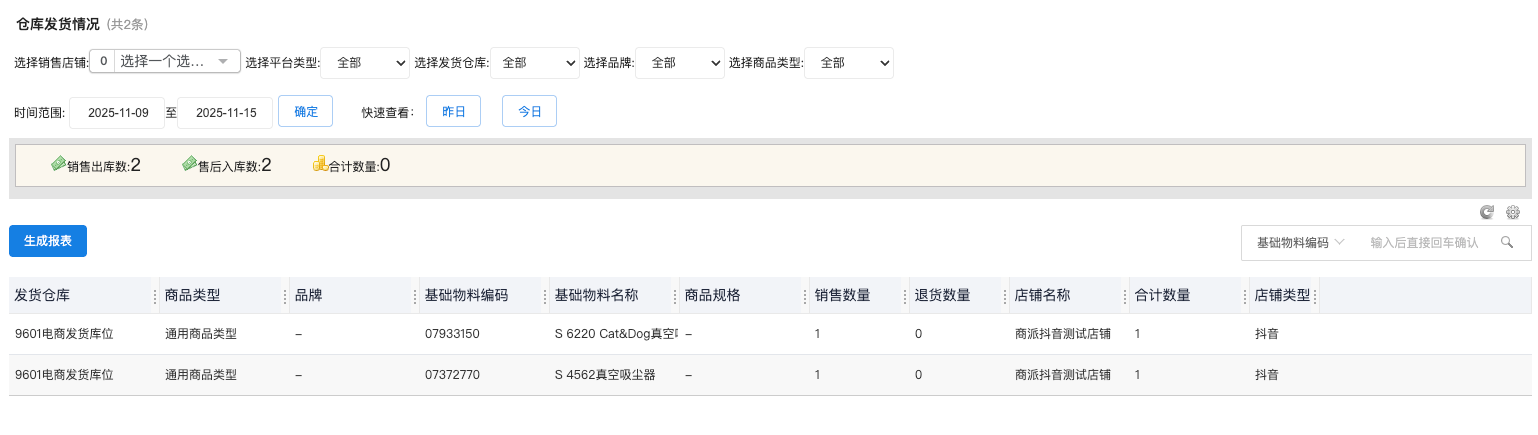Expand the 选择发货仓库 dropdown
This screenshot has width=1538, height=435.
(535, 62)
